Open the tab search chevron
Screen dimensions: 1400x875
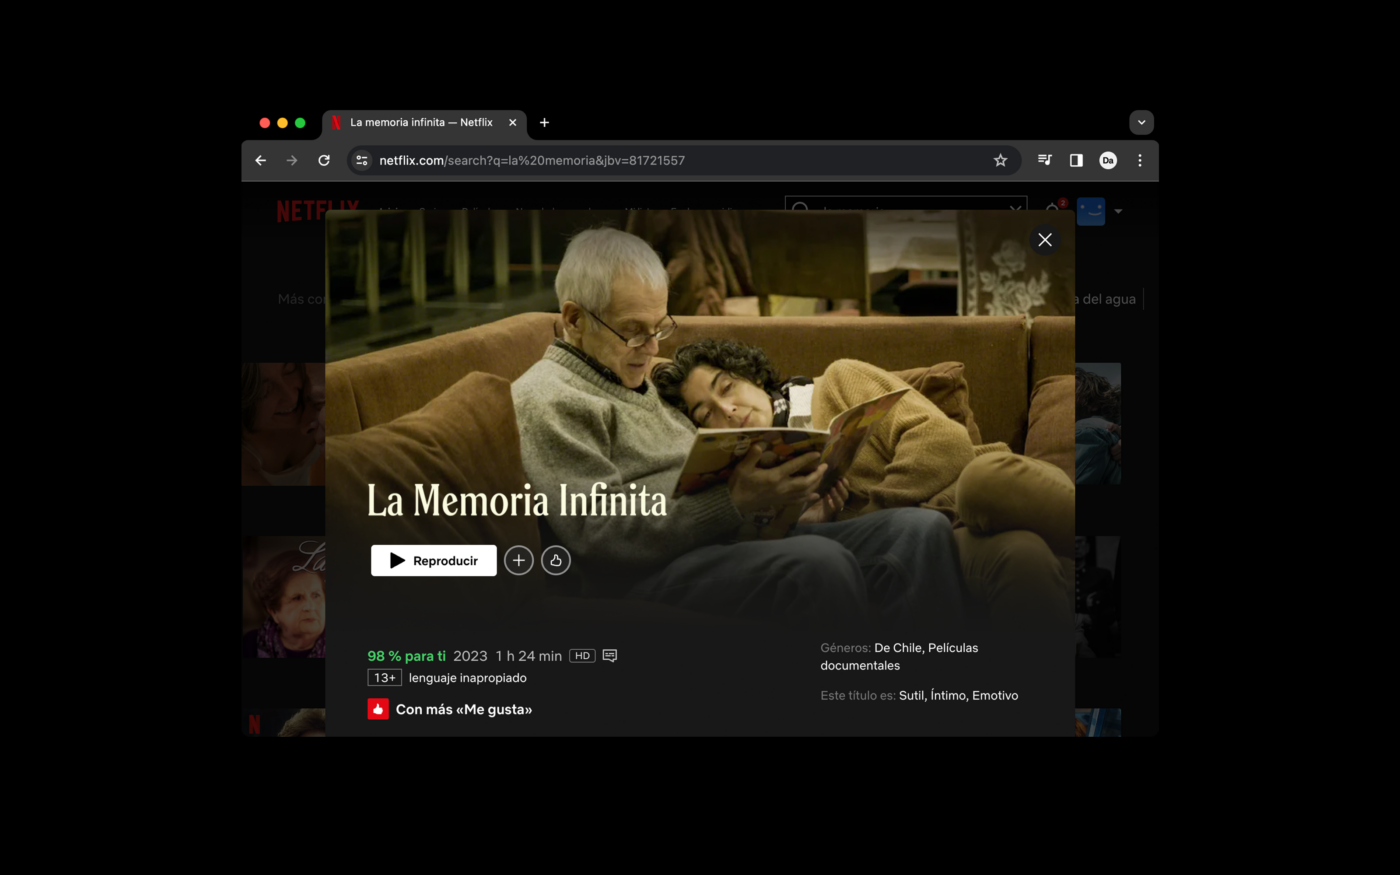point(1141,121)
